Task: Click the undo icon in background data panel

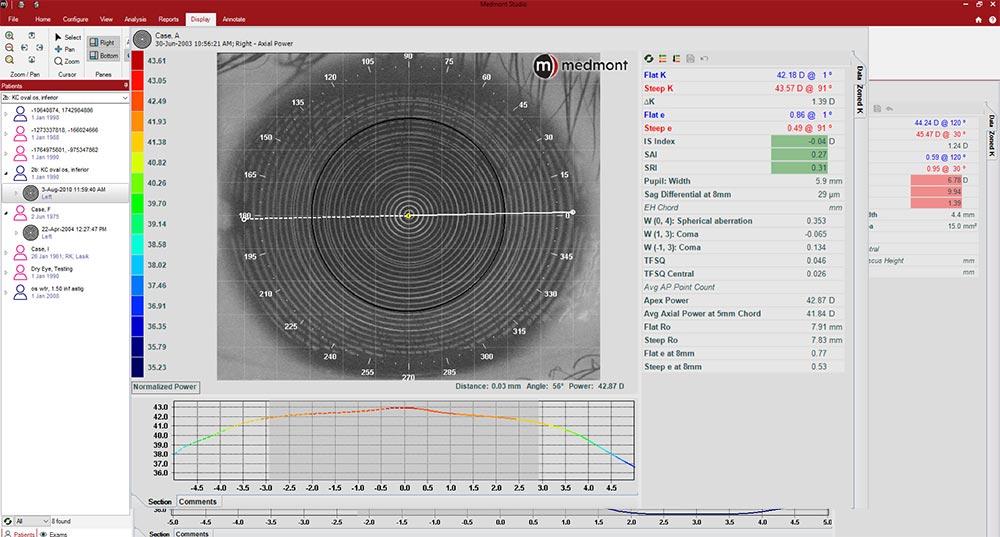Action: 890,109
